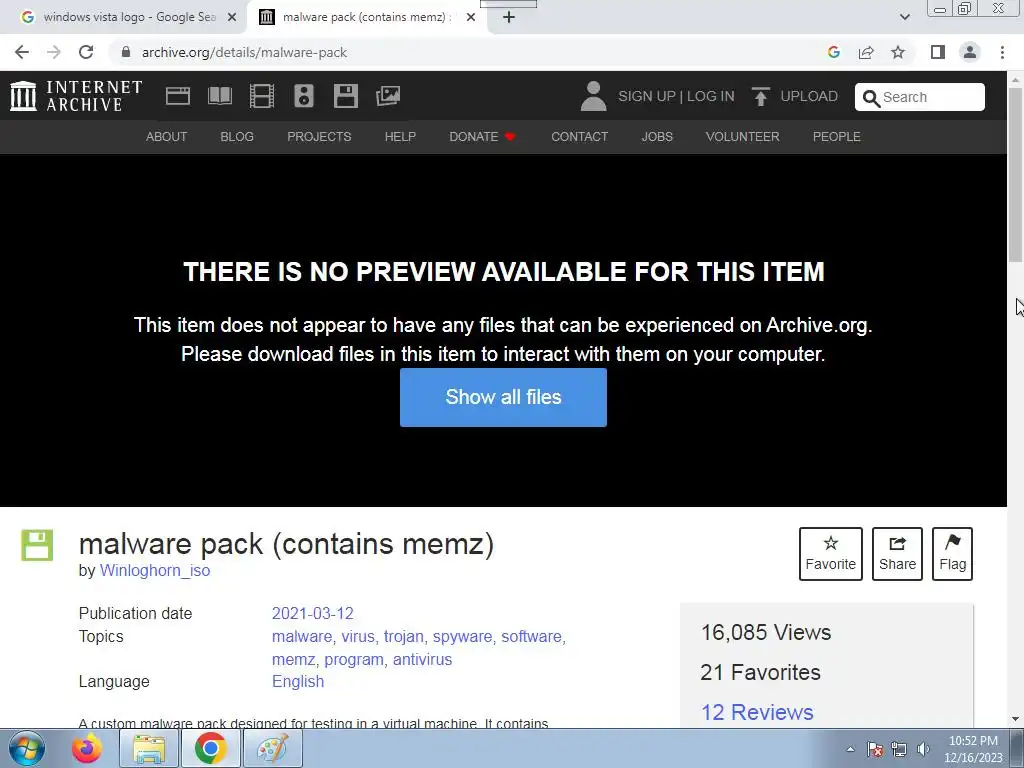Open the malware topic link
This screenshot has height=768, width=1024.
(302, 636)
